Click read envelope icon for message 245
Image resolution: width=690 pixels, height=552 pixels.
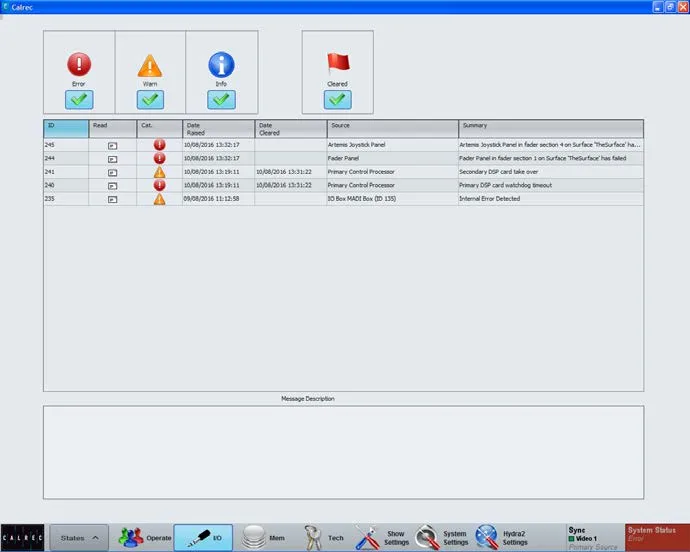113,146
